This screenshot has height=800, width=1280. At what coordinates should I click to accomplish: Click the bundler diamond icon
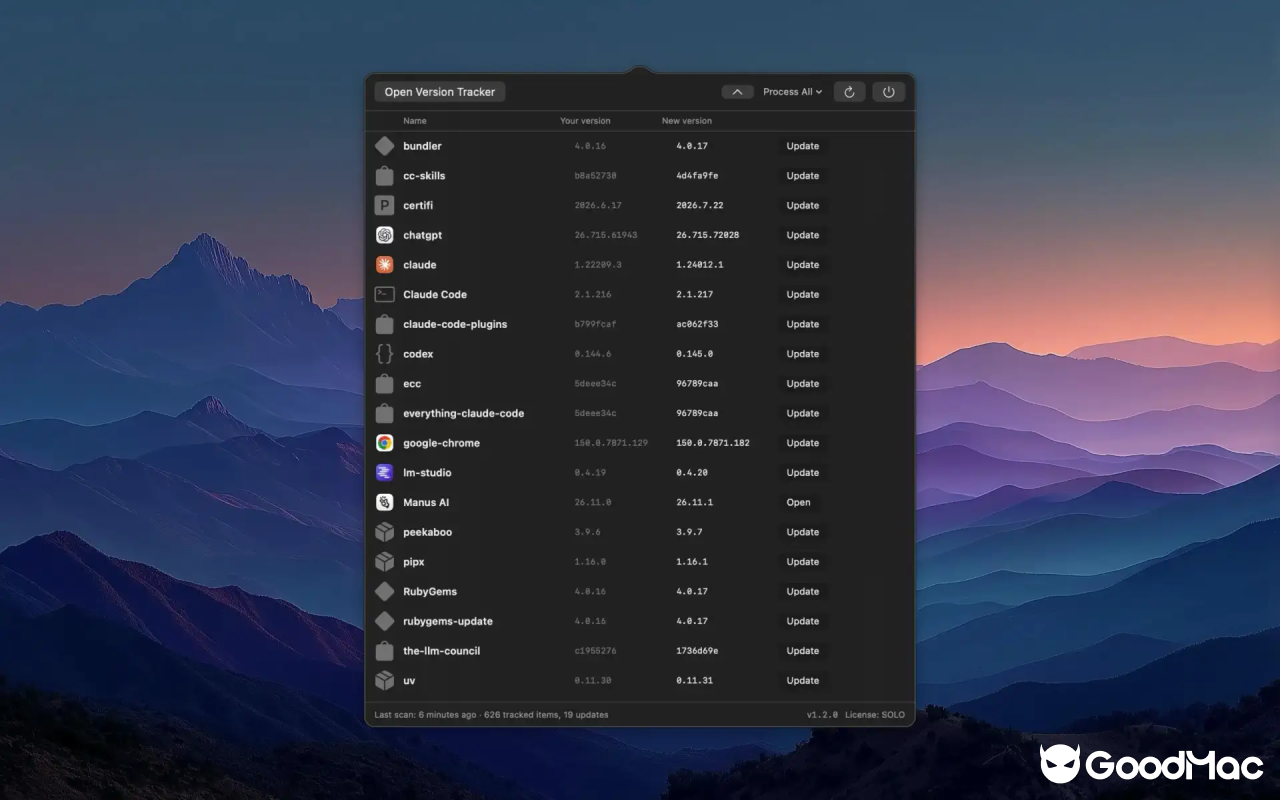point(384,146)
